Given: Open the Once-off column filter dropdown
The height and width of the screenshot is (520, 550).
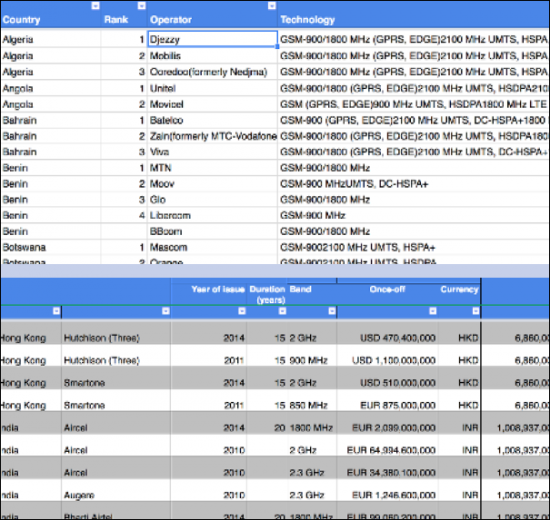Looking at the screenshot, I should click(433, 311).
